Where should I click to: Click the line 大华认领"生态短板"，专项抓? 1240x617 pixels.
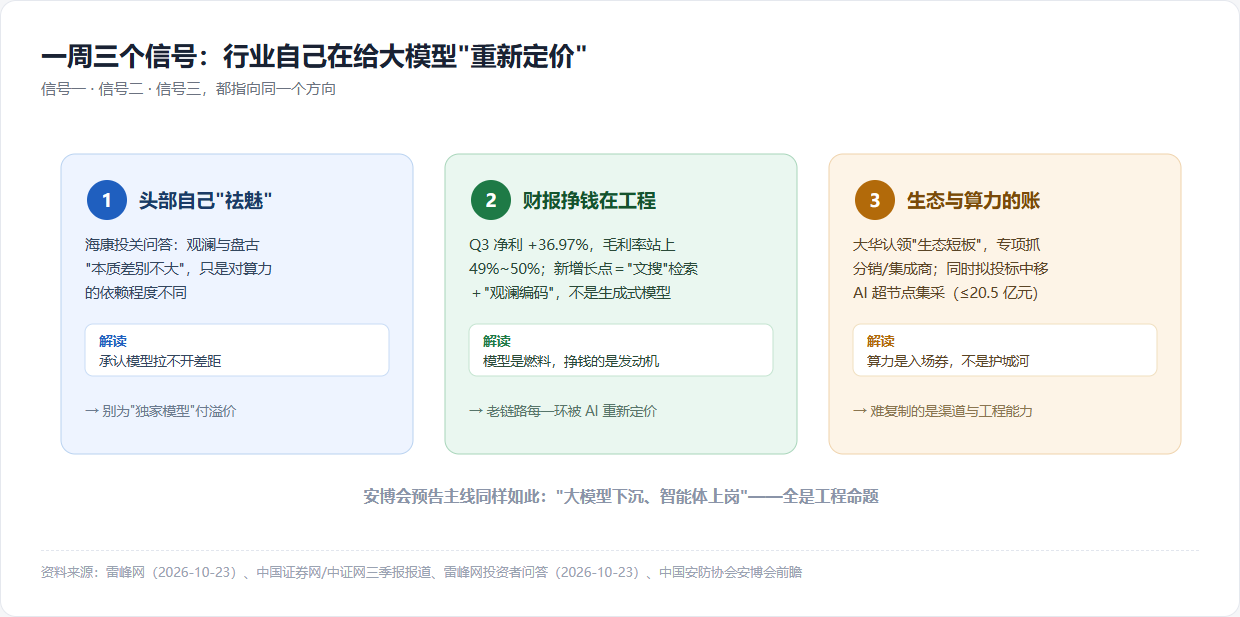(x=948, y=244)
